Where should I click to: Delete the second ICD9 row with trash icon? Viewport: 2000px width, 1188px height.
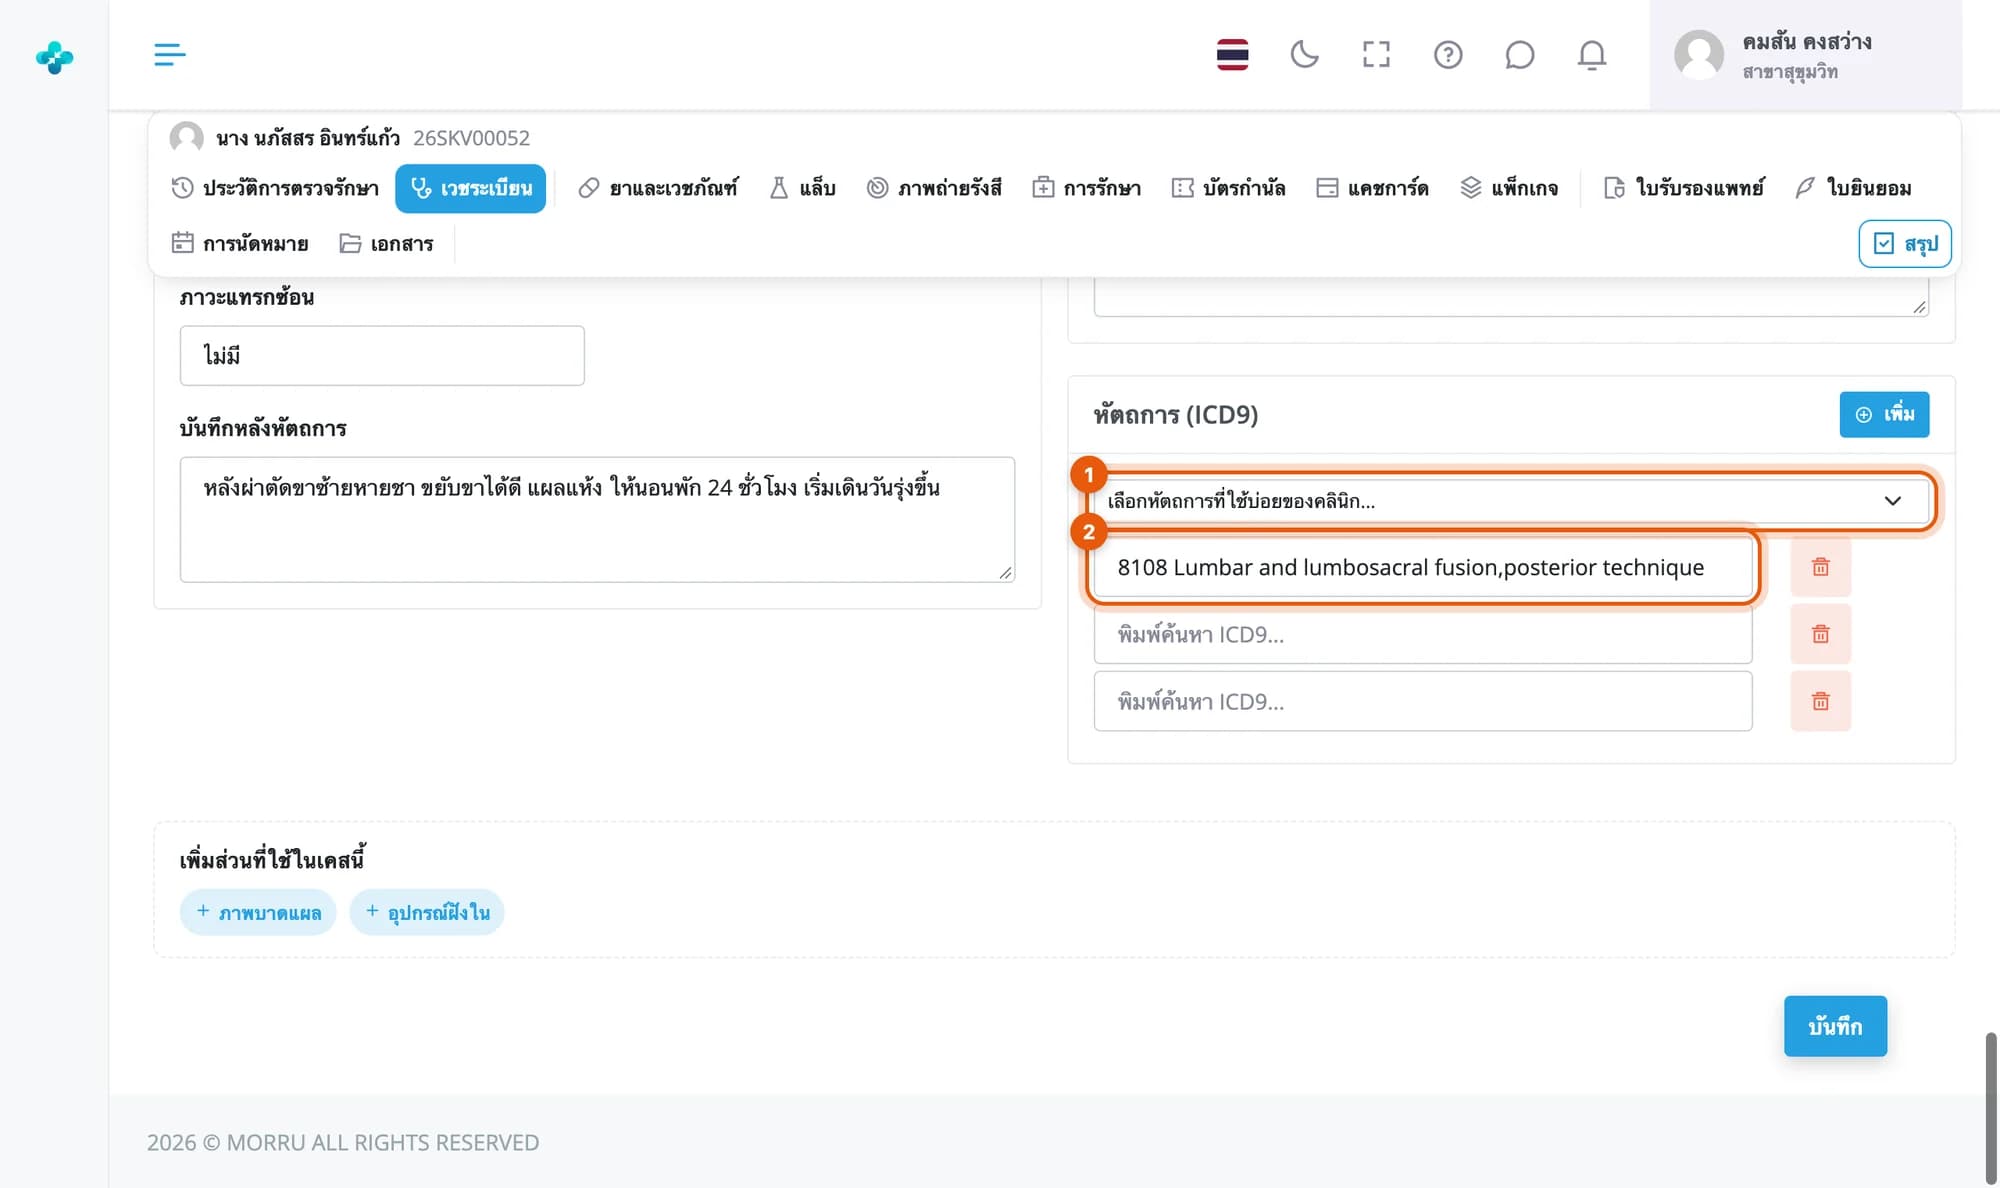[1820, 634]
